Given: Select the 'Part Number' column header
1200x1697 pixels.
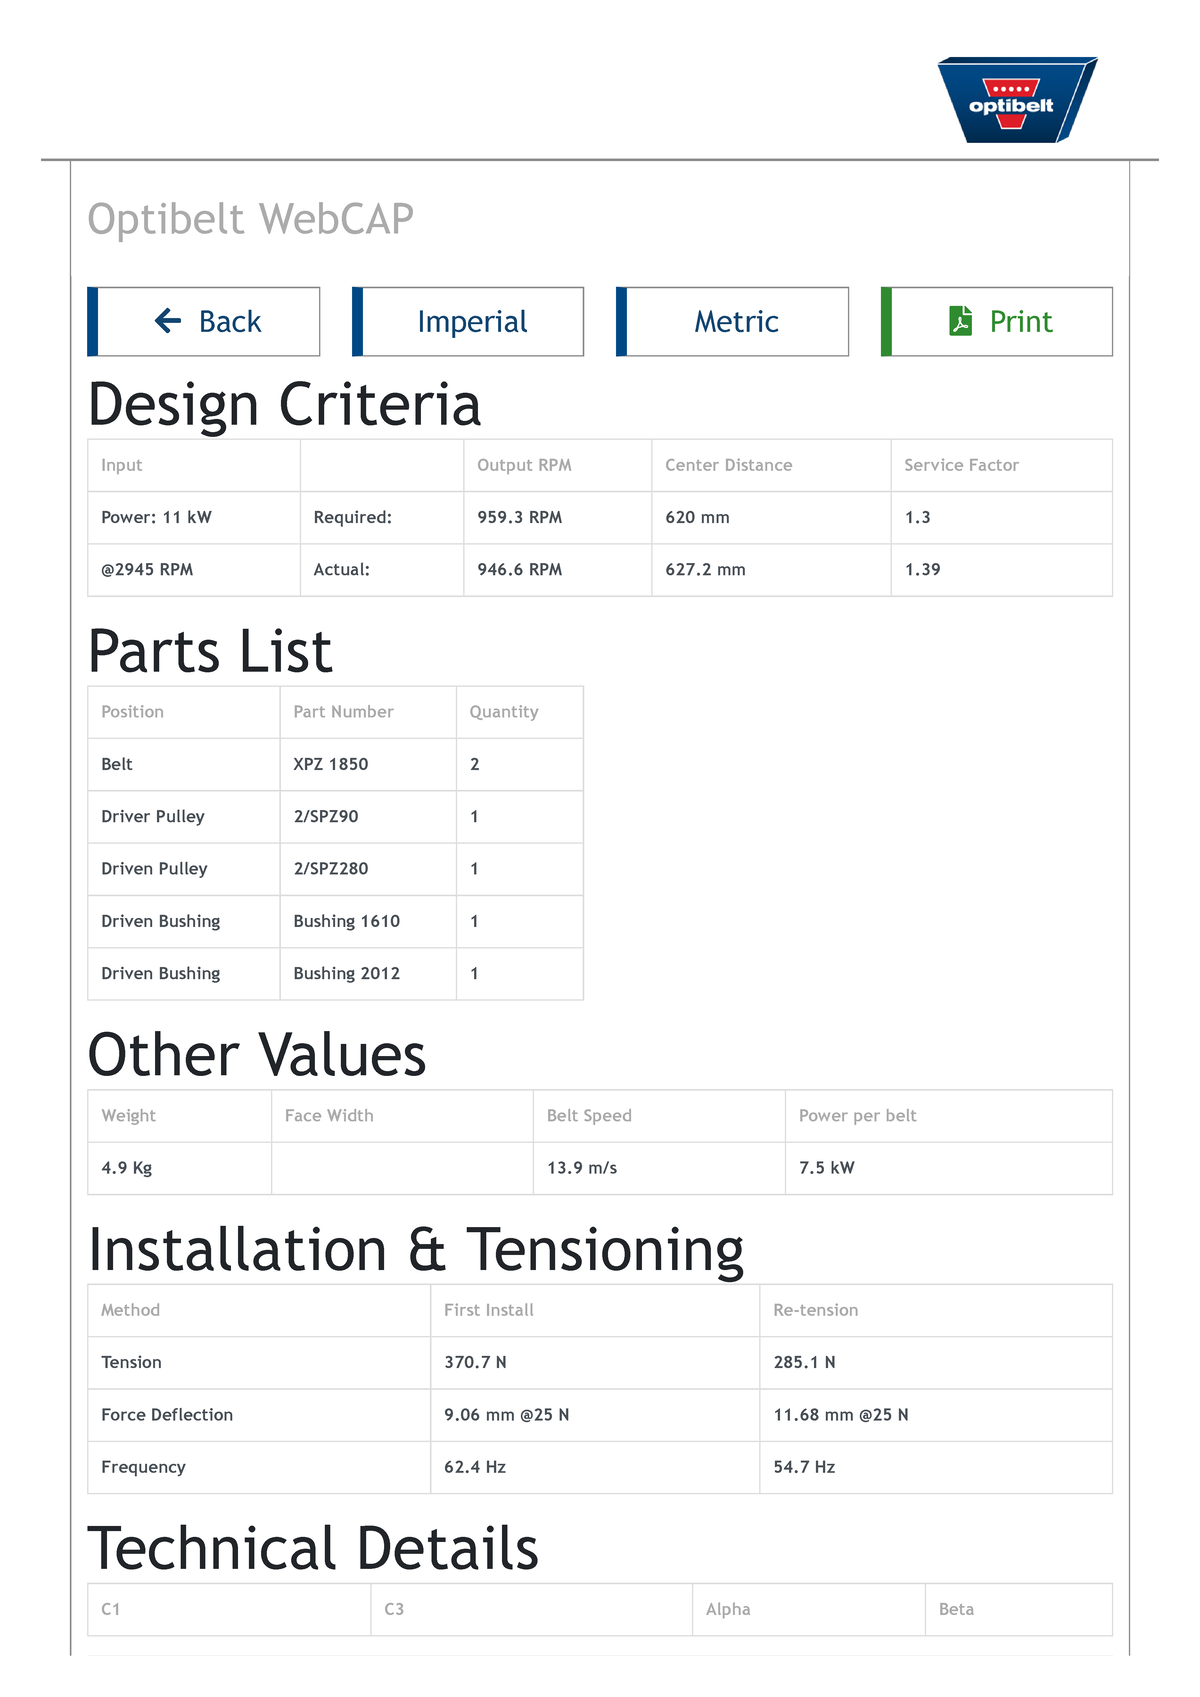Looking at the screenshot, I should point(344,712).
